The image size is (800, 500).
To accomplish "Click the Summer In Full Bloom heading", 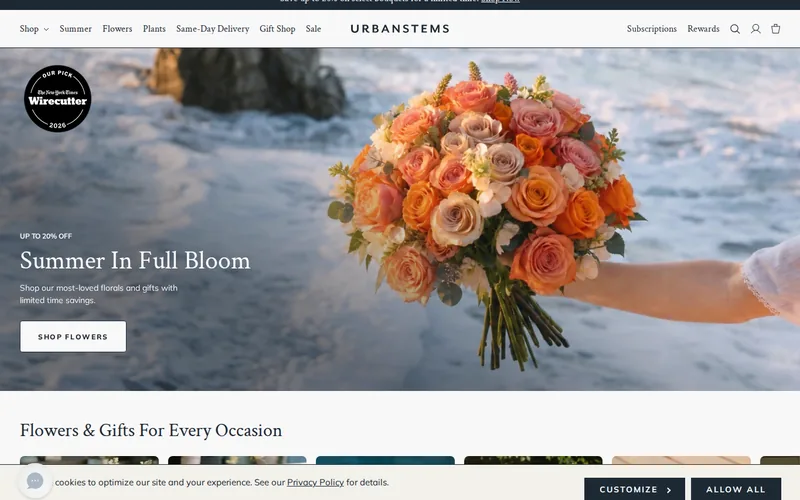I will pos(135,261).
